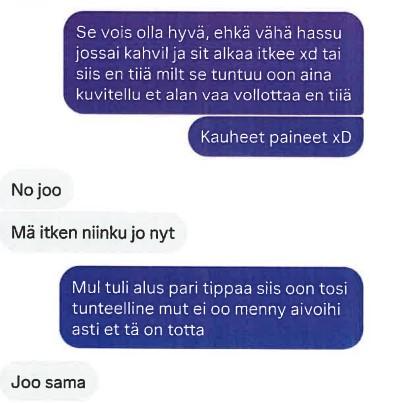Click the 'xD' at the end of 'Kauheet paineet'
Viewport: 408px width, 403px height.
tap(342, 137)
